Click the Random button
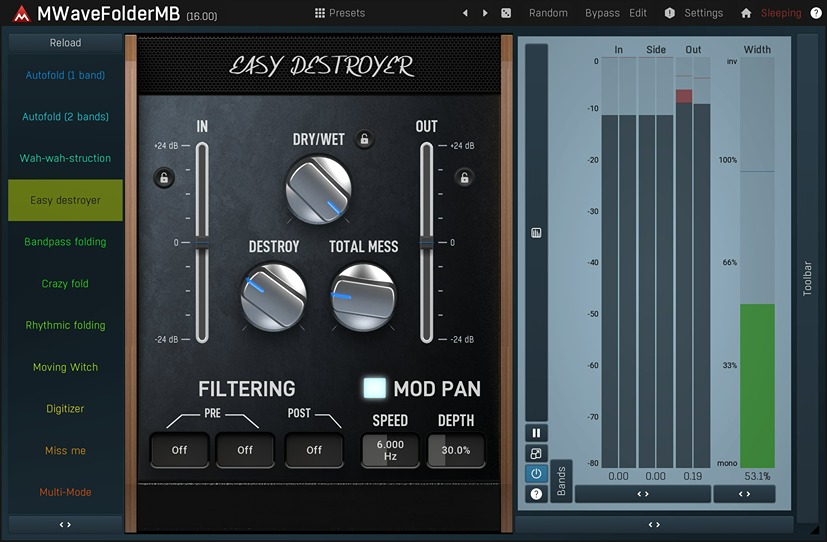This screenshot has width=827, height=542. click(548, 13)
